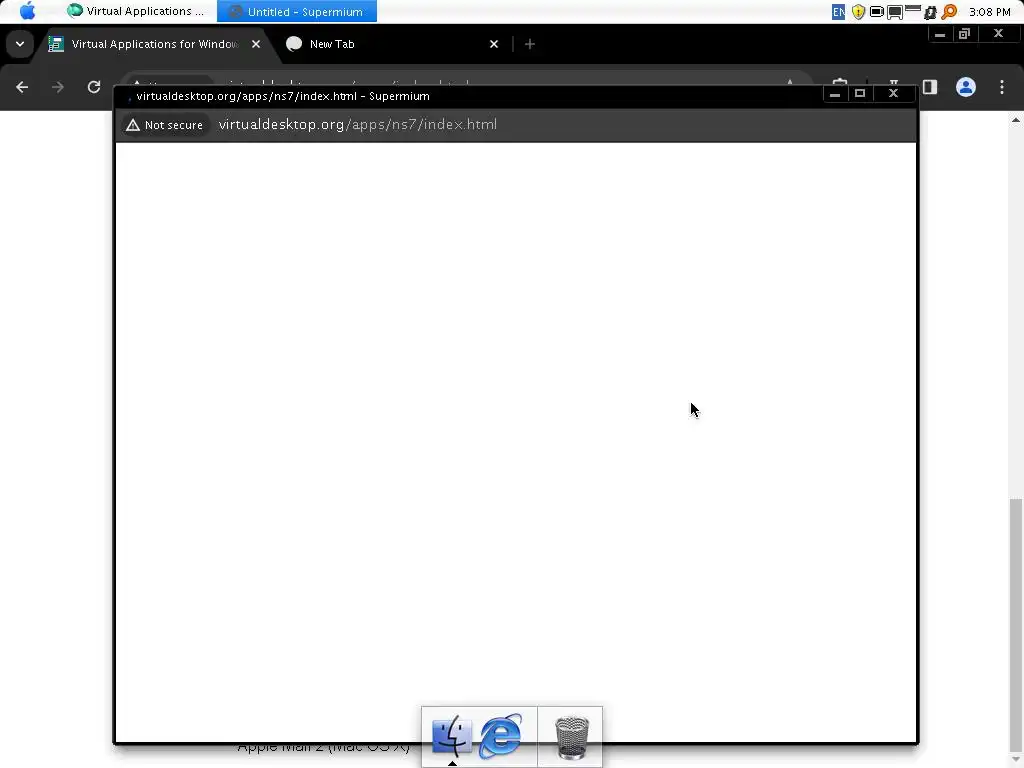Screen dimensions: 1024x768
Task: Click the battery status tray icon
Action: [876, 12]
